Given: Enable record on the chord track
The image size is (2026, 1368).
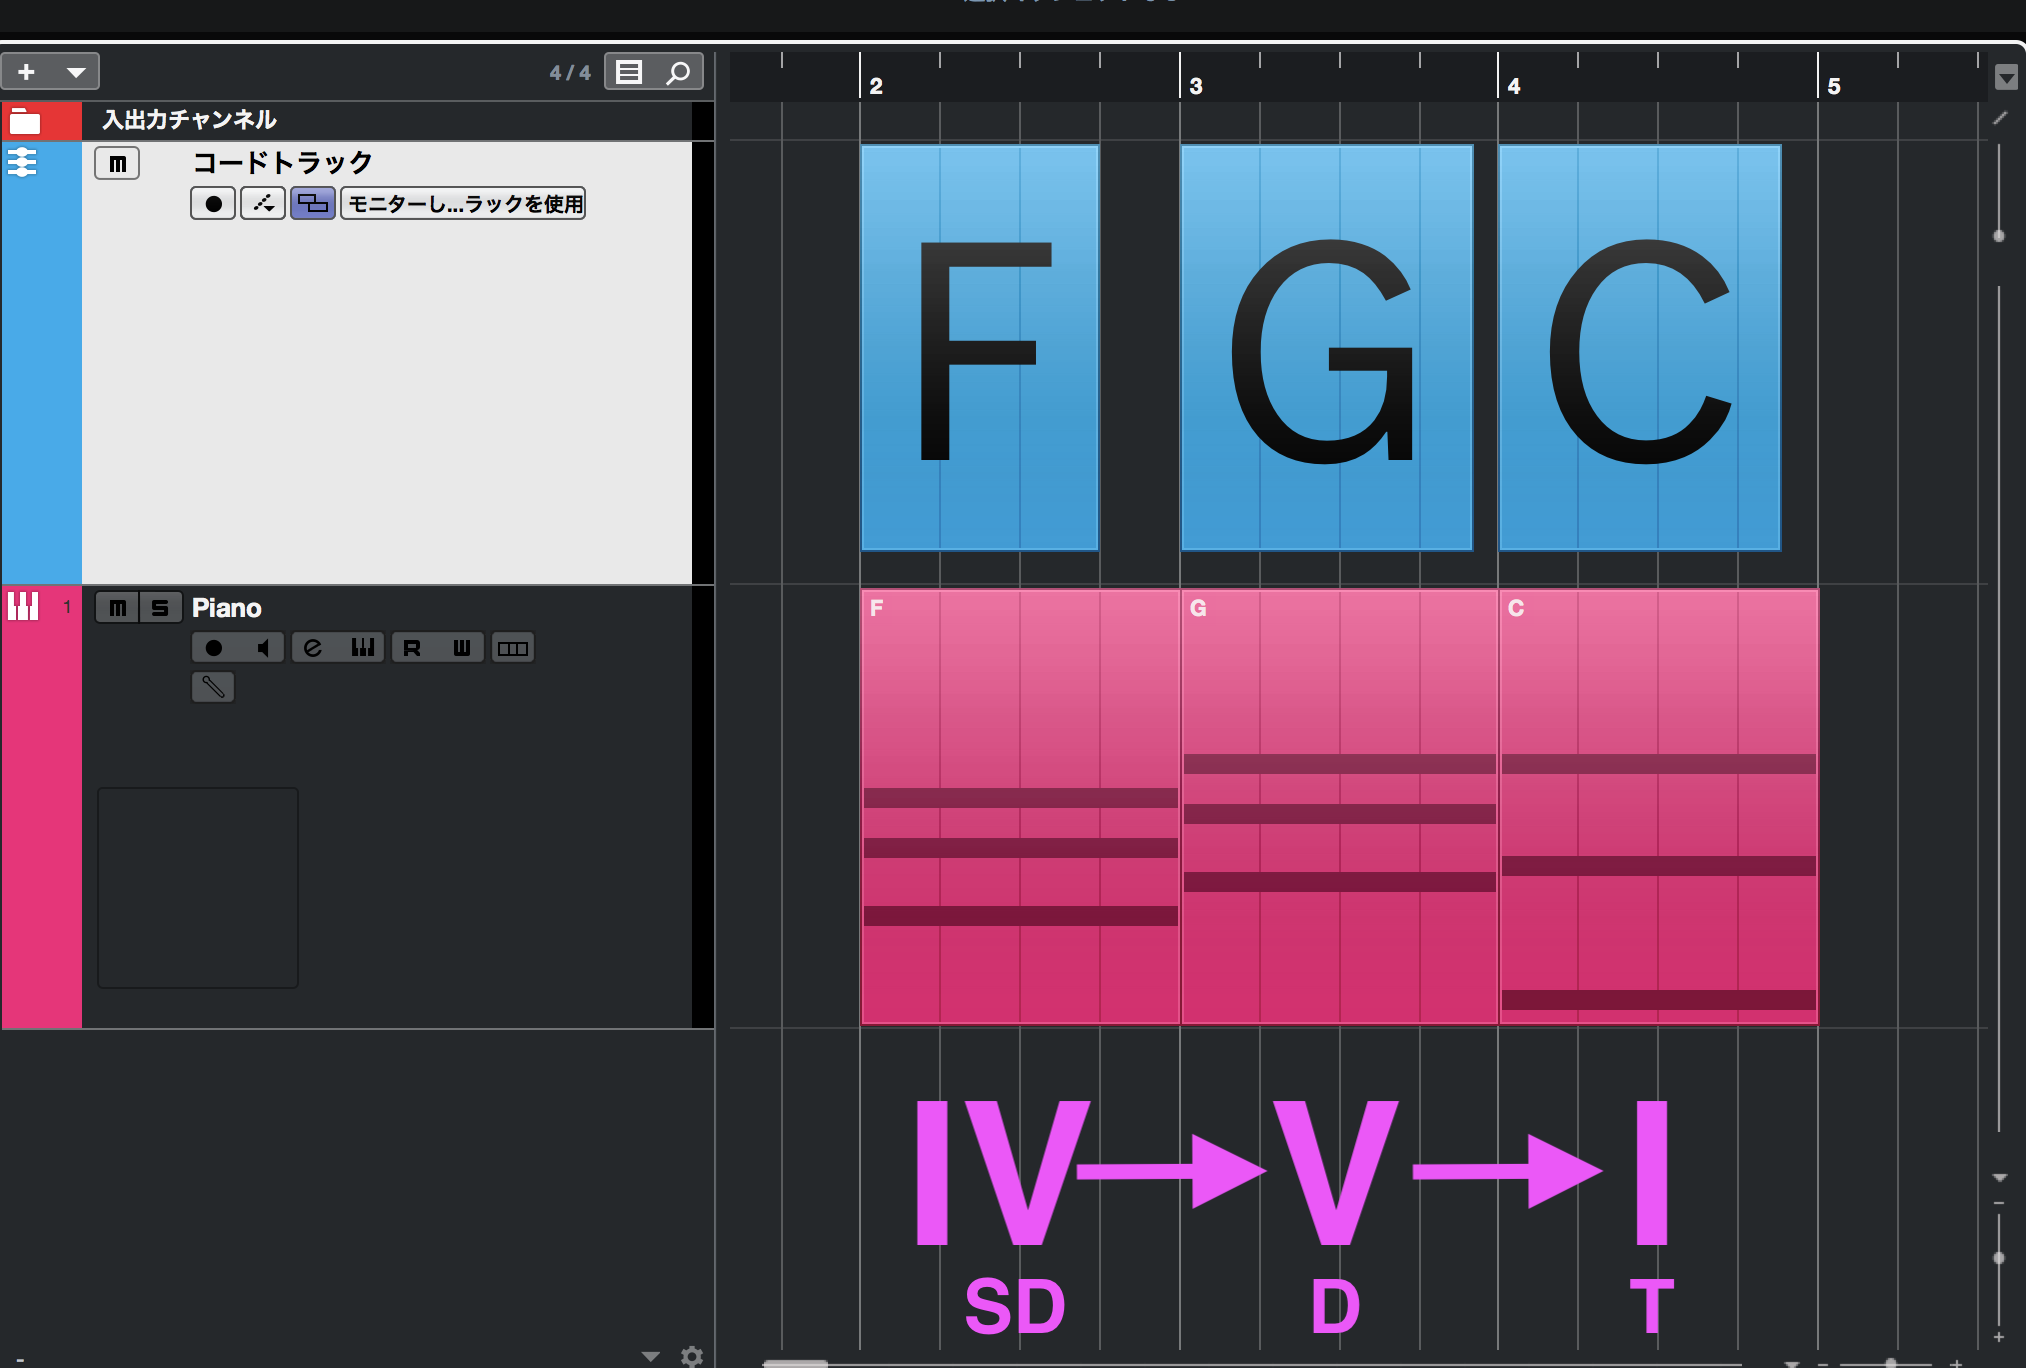Looking at the screenshot, I should click(213, 204).
